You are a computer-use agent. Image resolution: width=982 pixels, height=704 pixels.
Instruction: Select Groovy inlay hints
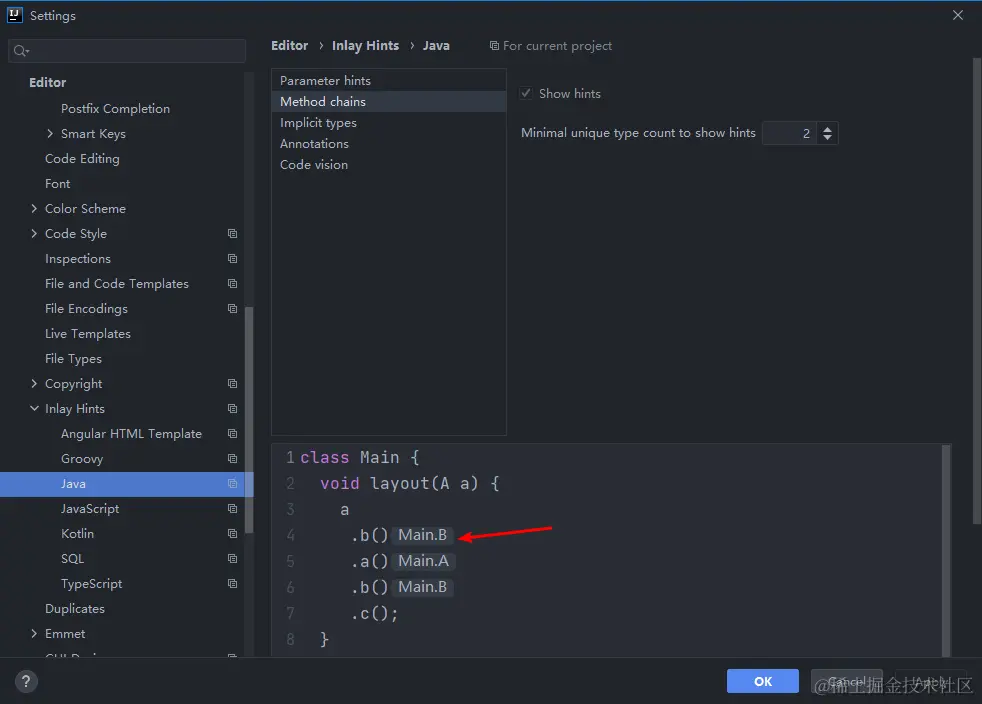[82, 458]
